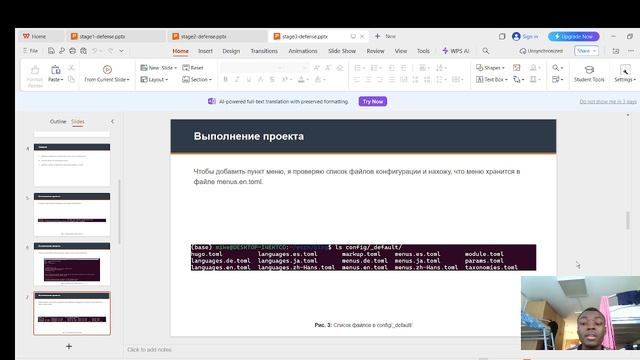This screenshot has width=640, height=360.
Task: Click the align left icon
Action: click(357, 80)
